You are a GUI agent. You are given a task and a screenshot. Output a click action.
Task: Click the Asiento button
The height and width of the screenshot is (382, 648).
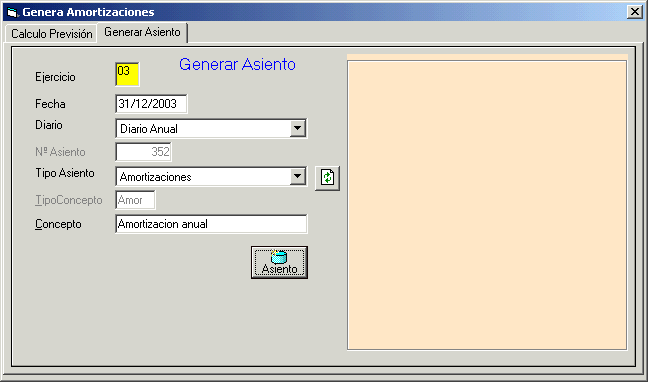279,263
